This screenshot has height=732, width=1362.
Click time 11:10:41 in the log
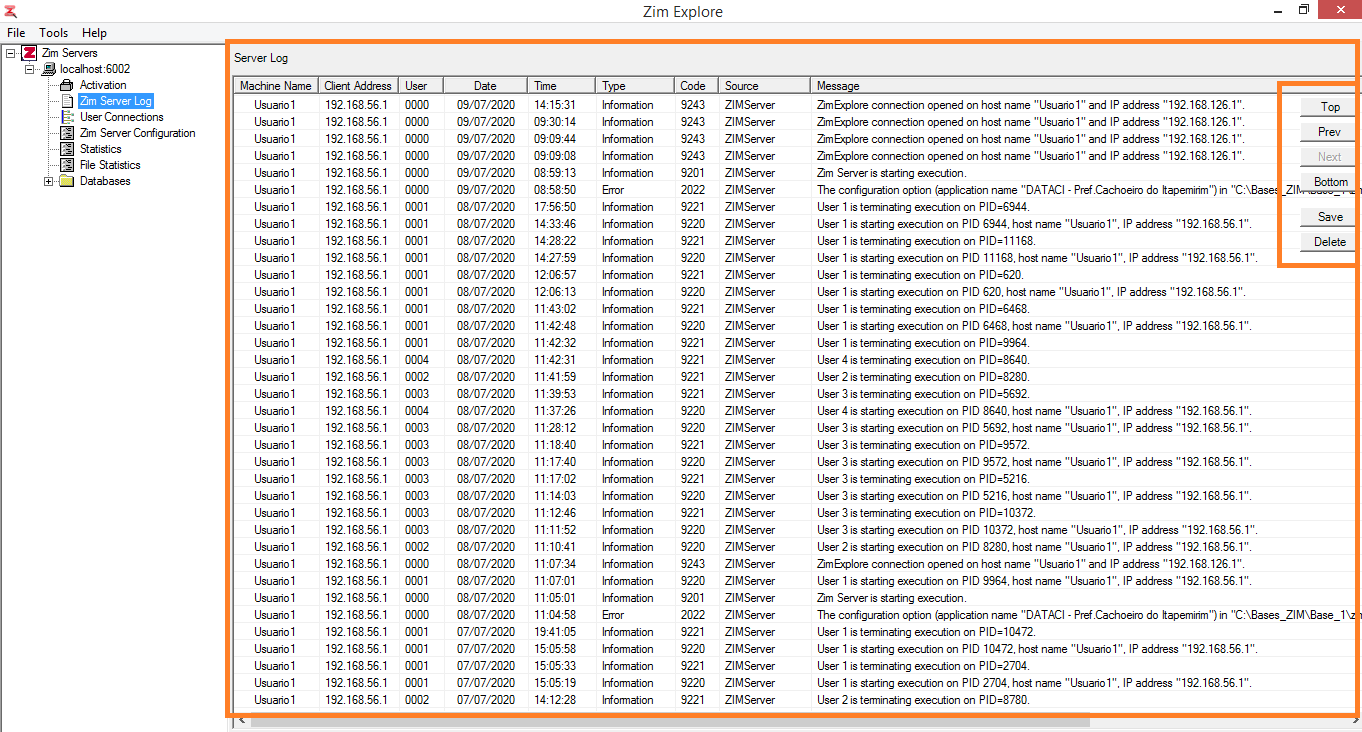pyautogui.click(x=555, y=547)
